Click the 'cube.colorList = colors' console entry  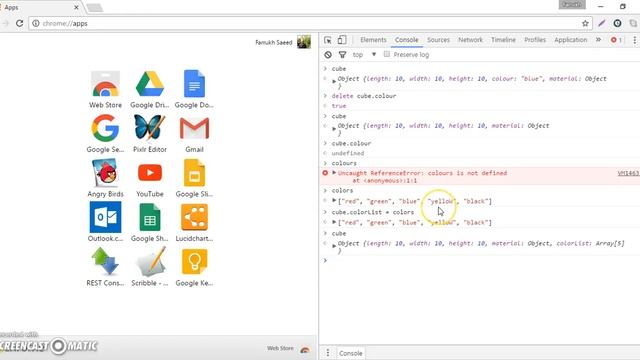[x=373, y=212]
